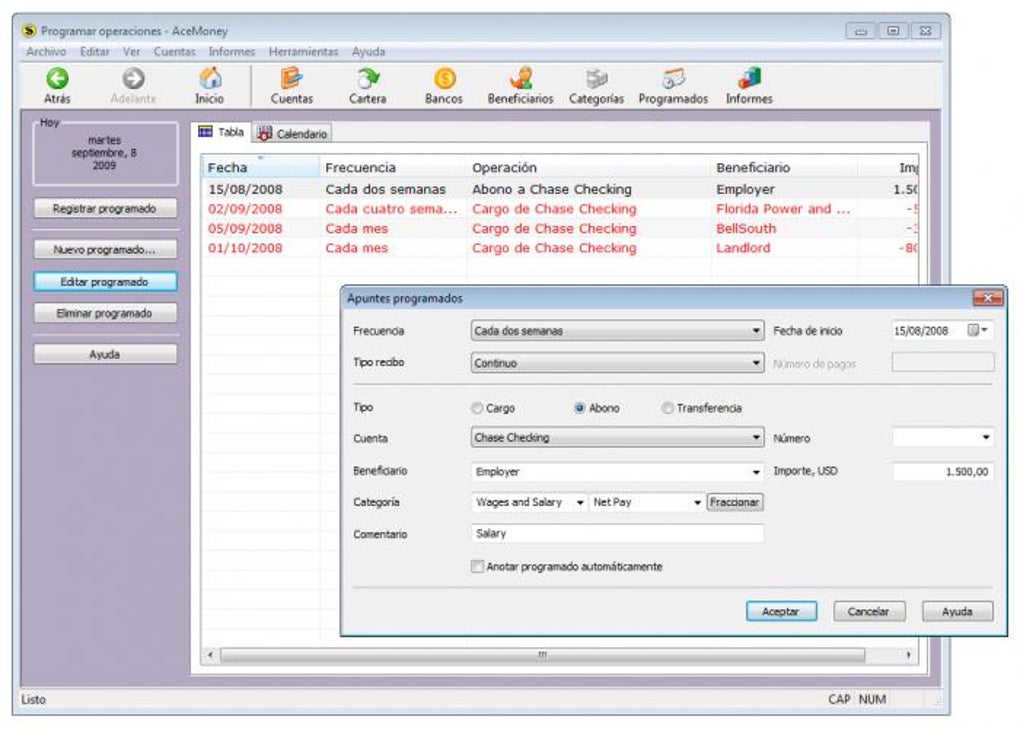This screenshot has width=1020, height=729.
Task: Click the calendar icon on Calendario tab
Action: (264, 133)
